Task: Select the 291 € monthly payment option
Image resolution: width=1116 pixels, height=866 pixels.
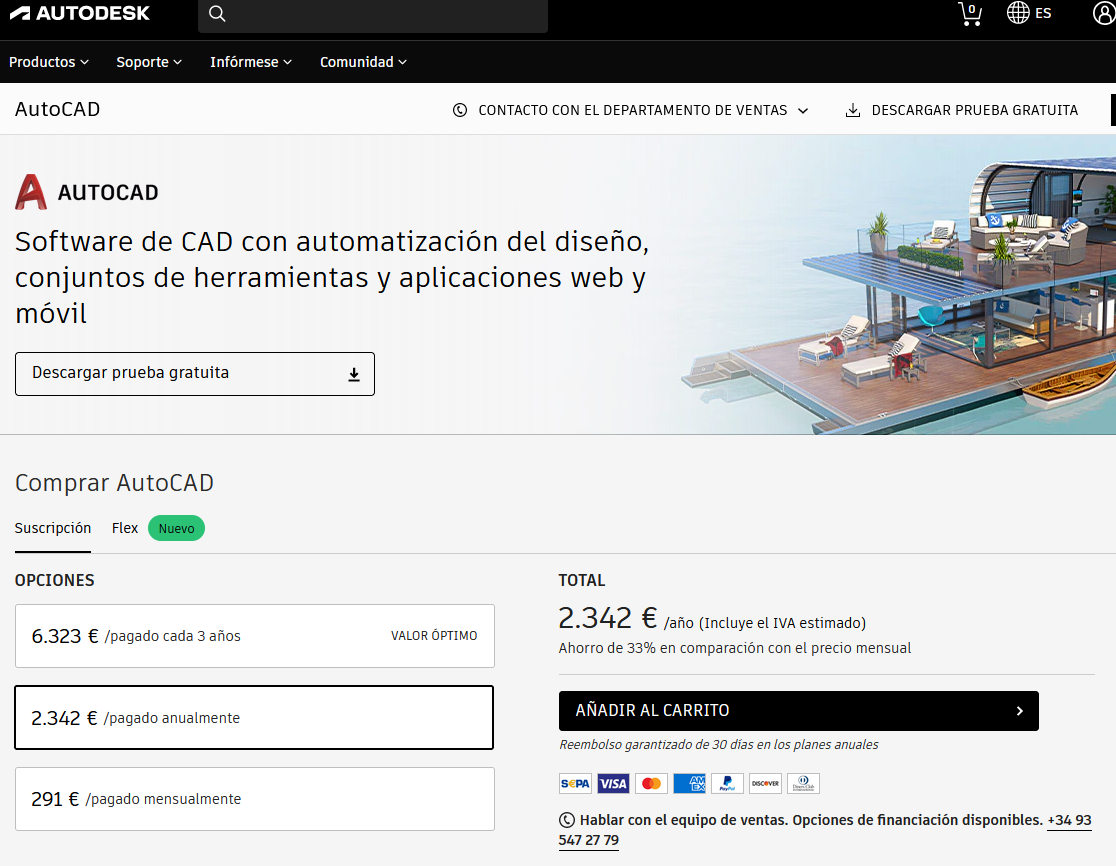Action: (x=255, y=799)
